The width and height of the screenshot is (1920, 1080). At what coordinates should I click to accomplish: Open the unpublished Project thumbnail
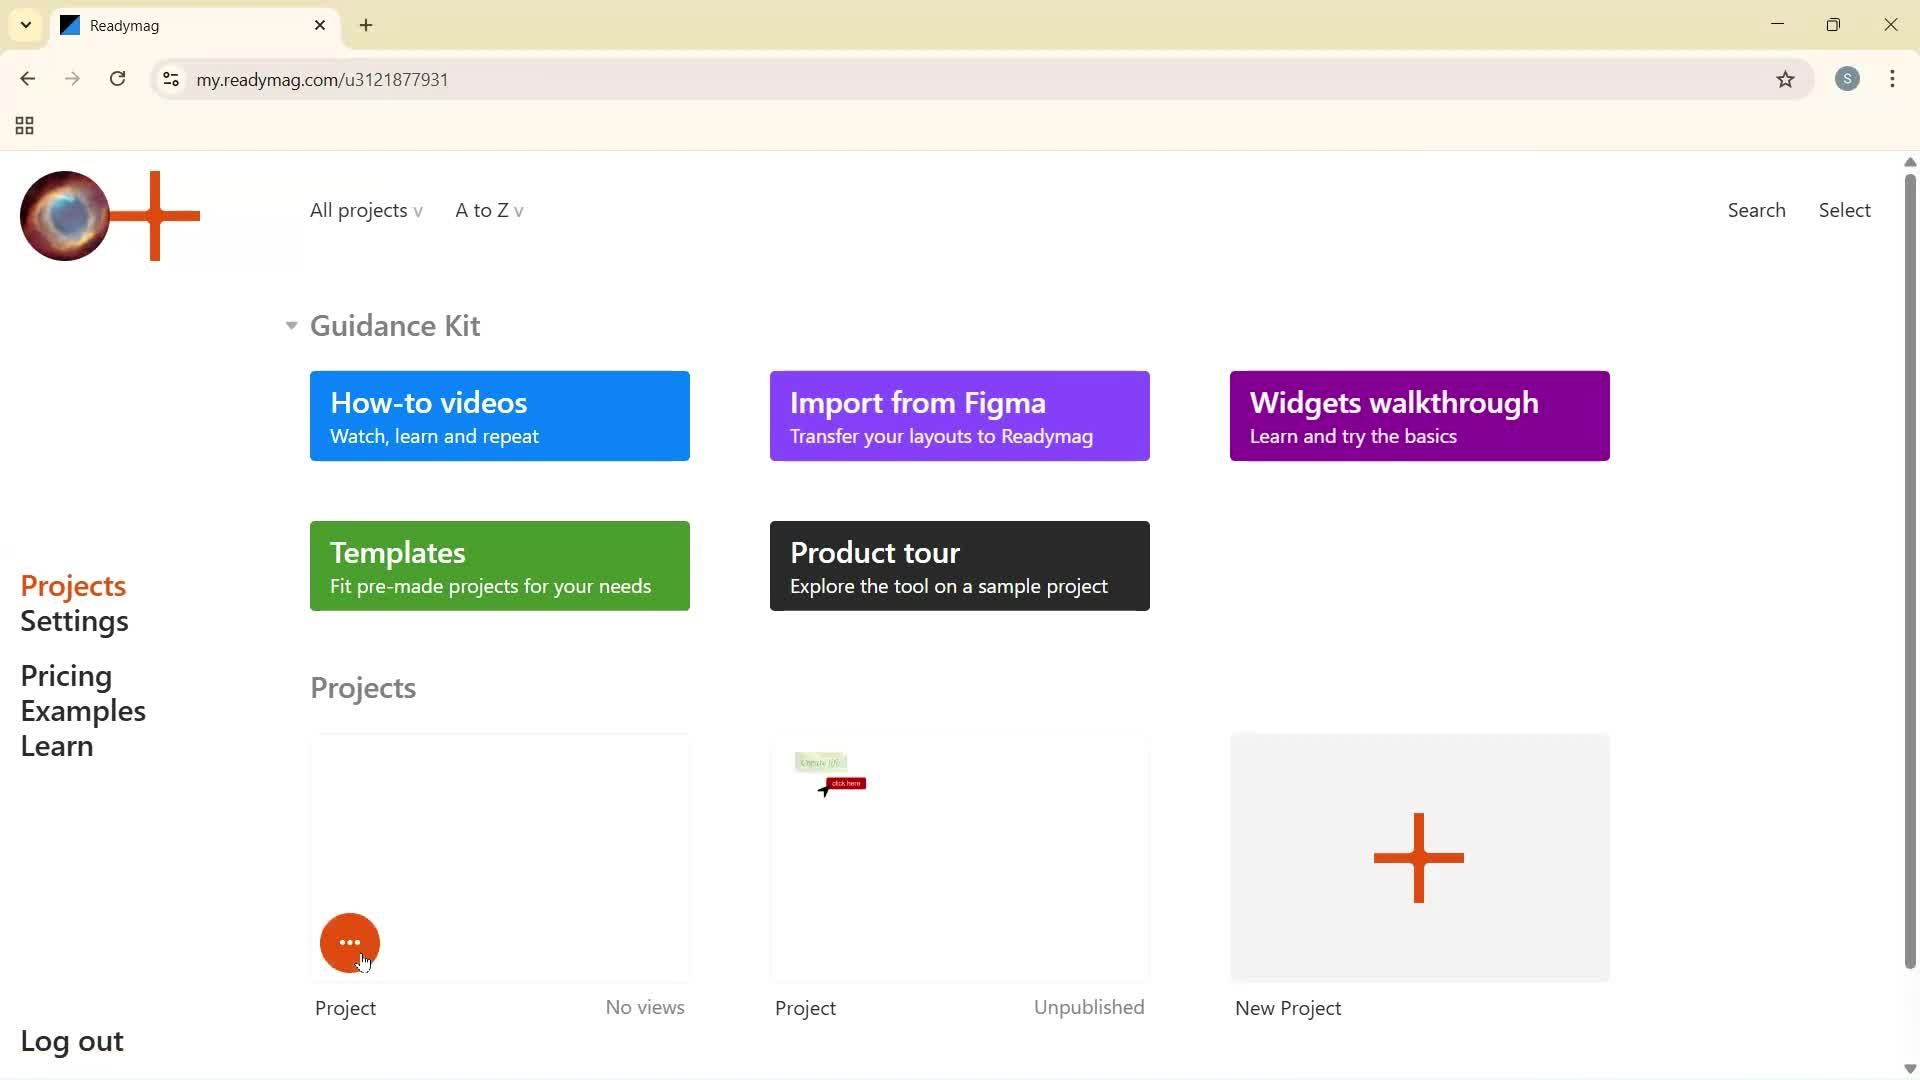pyautogui.click(x=959, y=857)
